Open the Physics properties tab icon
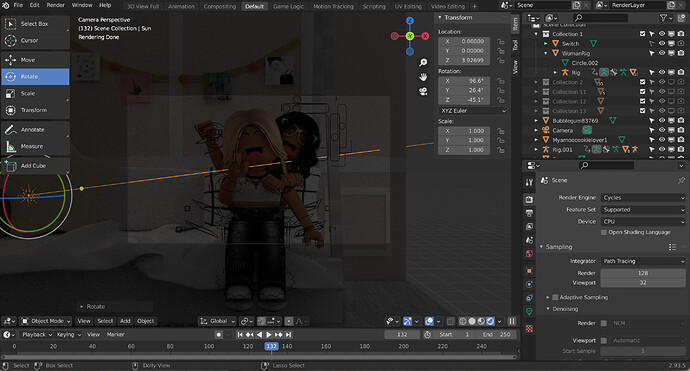 click(529, 284)
